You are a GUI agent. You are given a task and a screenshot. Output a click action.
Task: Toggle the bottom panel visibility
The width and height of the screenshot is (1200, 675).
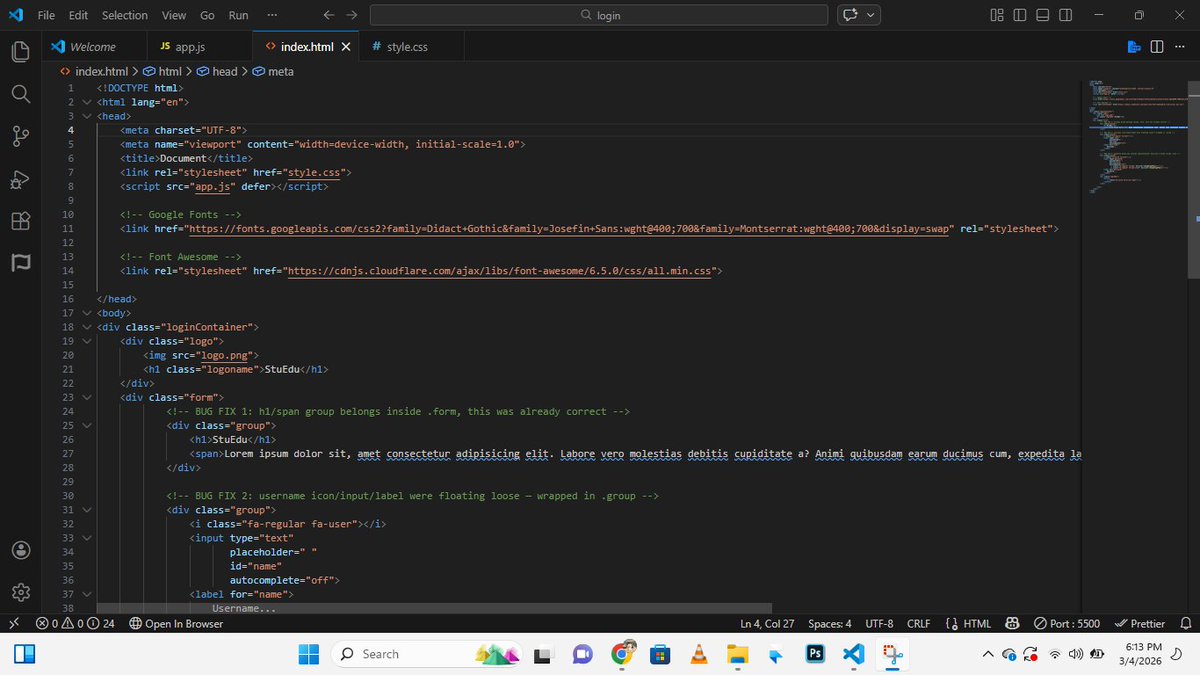tap(1042, 15)
